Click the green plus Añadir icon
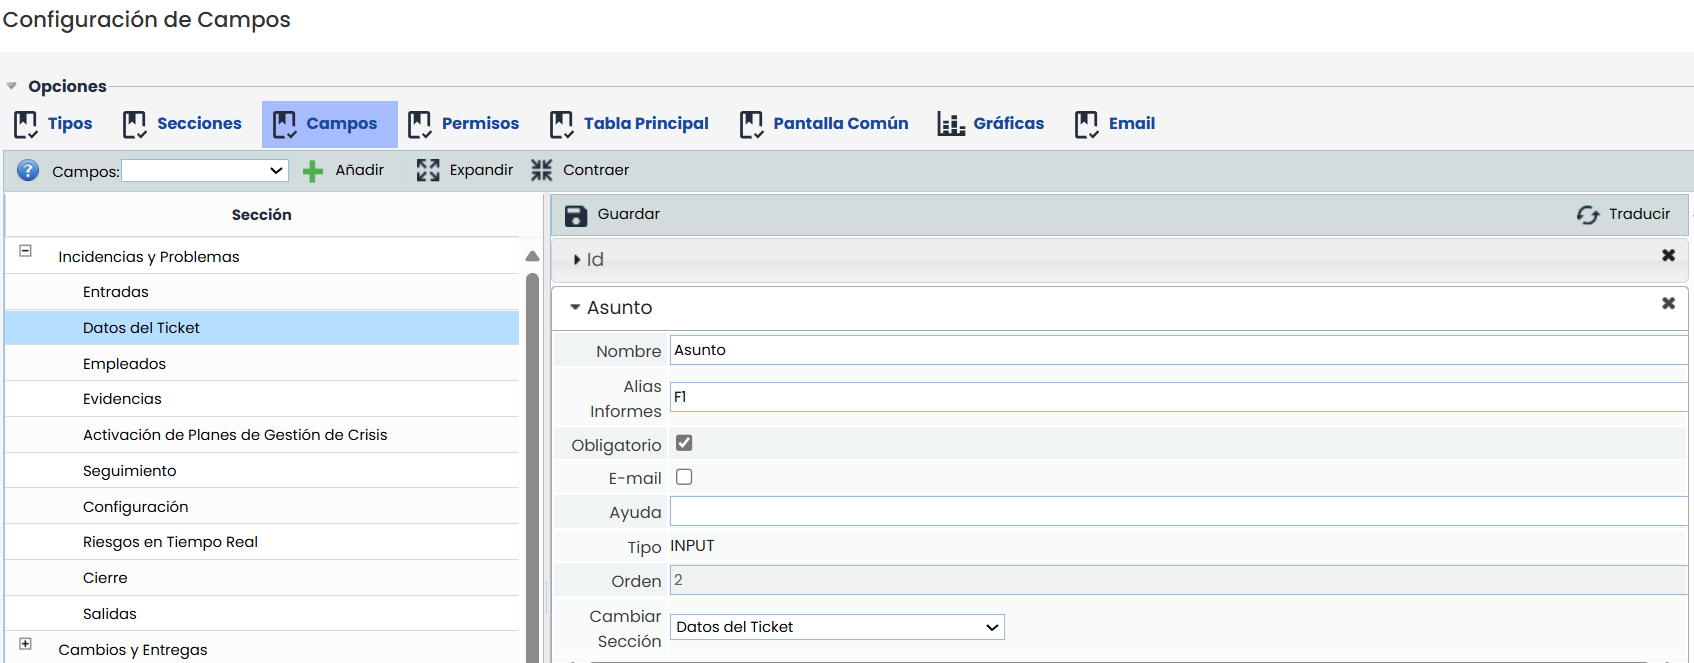Image resolution: width=1694 pixels, height=663 pixels. [313, 171]
